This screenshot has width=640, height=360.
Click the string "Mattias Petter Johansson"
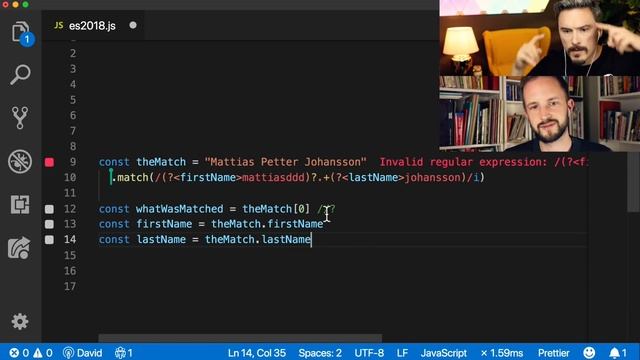285,162
